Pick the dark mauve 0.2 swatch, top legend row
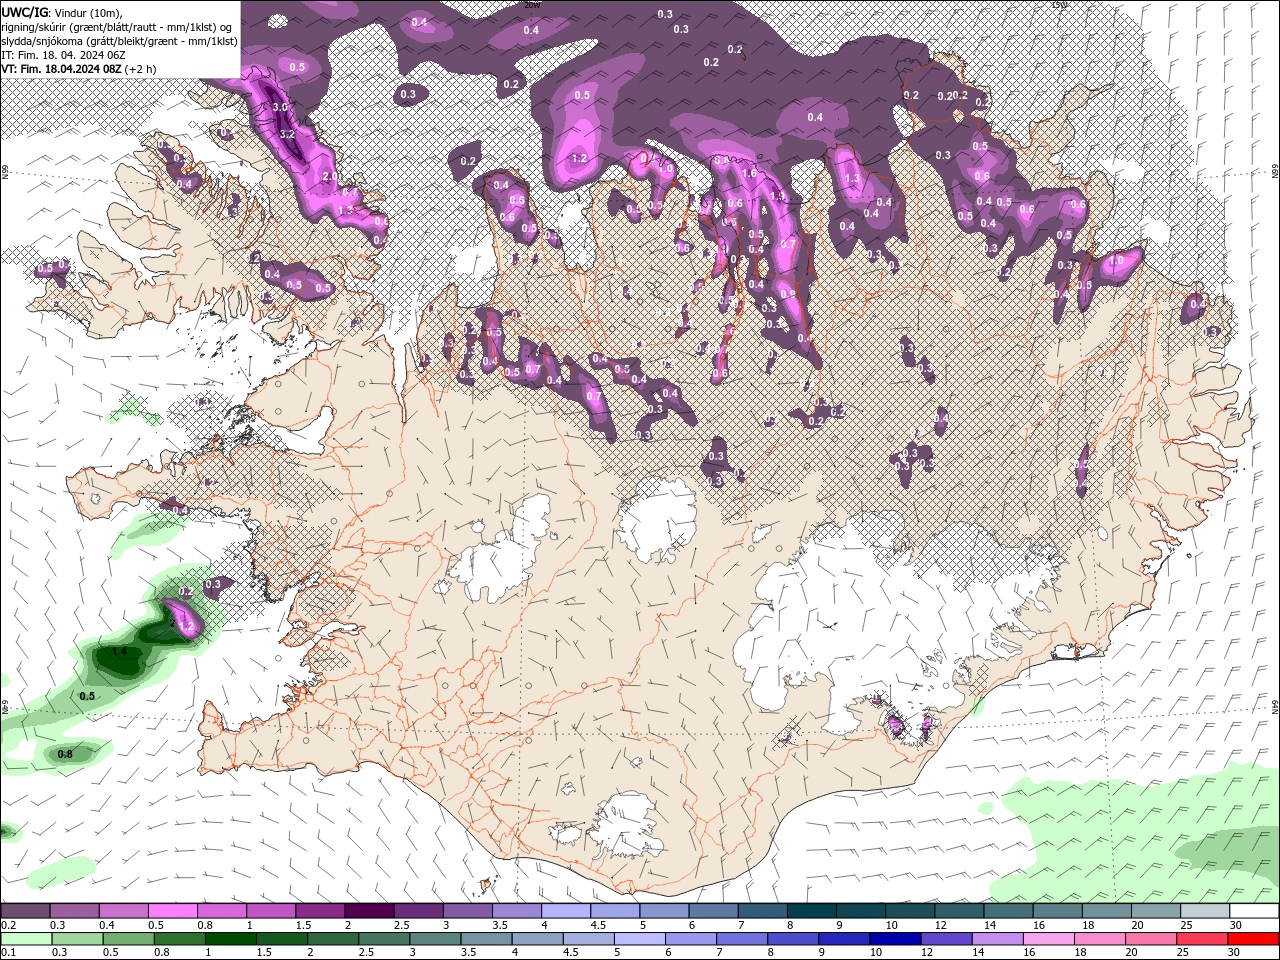Image resolution: width=1280 pixels, height=960 pixels. 25,911
